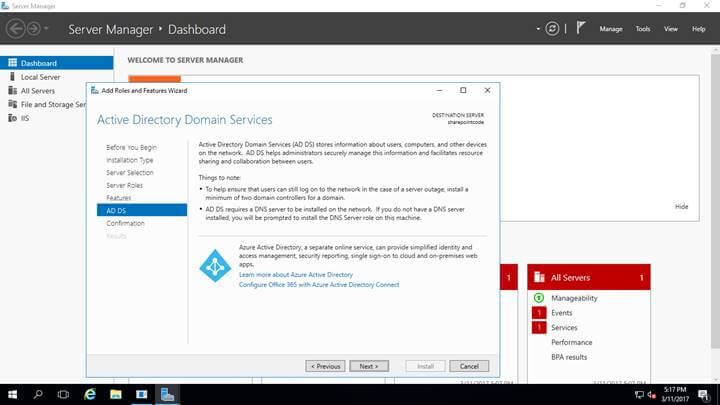
Task: Go to Server Roles wizard step
Action: [124, 185]
